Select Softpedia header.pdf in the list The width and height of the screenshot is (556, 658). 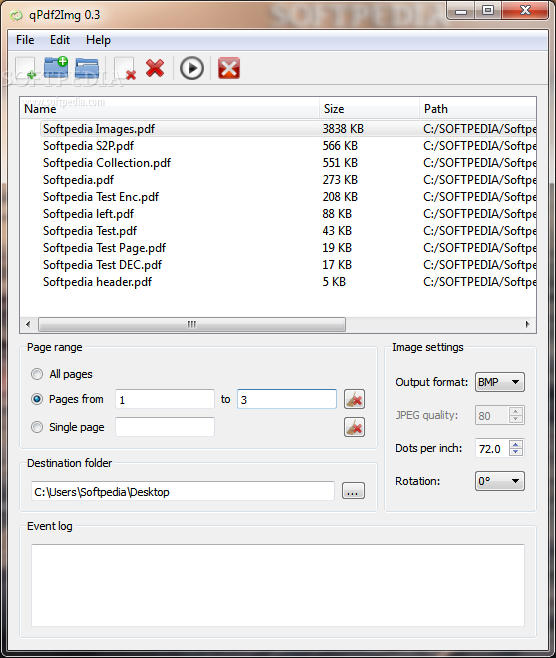point(97,282)
